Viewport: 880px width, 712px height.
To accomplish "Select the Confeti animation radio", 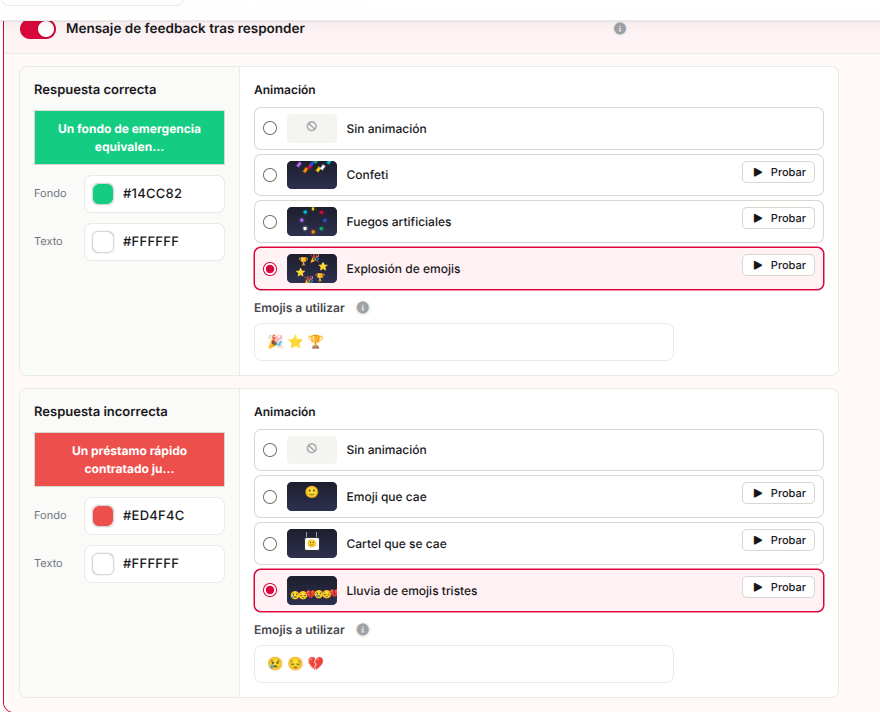I will click(270, 175).
